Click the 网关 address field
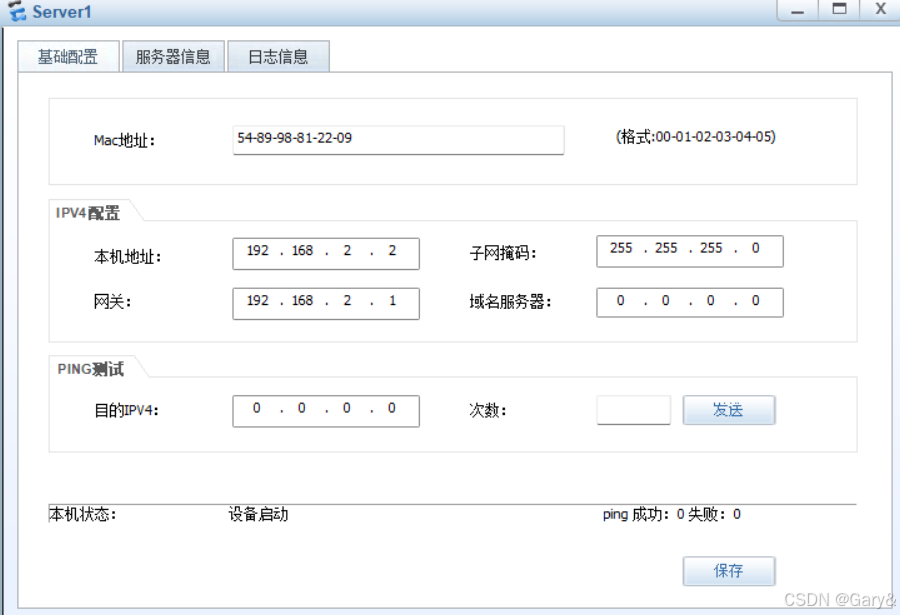Screen dimensions: 900x615 point(326,303)
